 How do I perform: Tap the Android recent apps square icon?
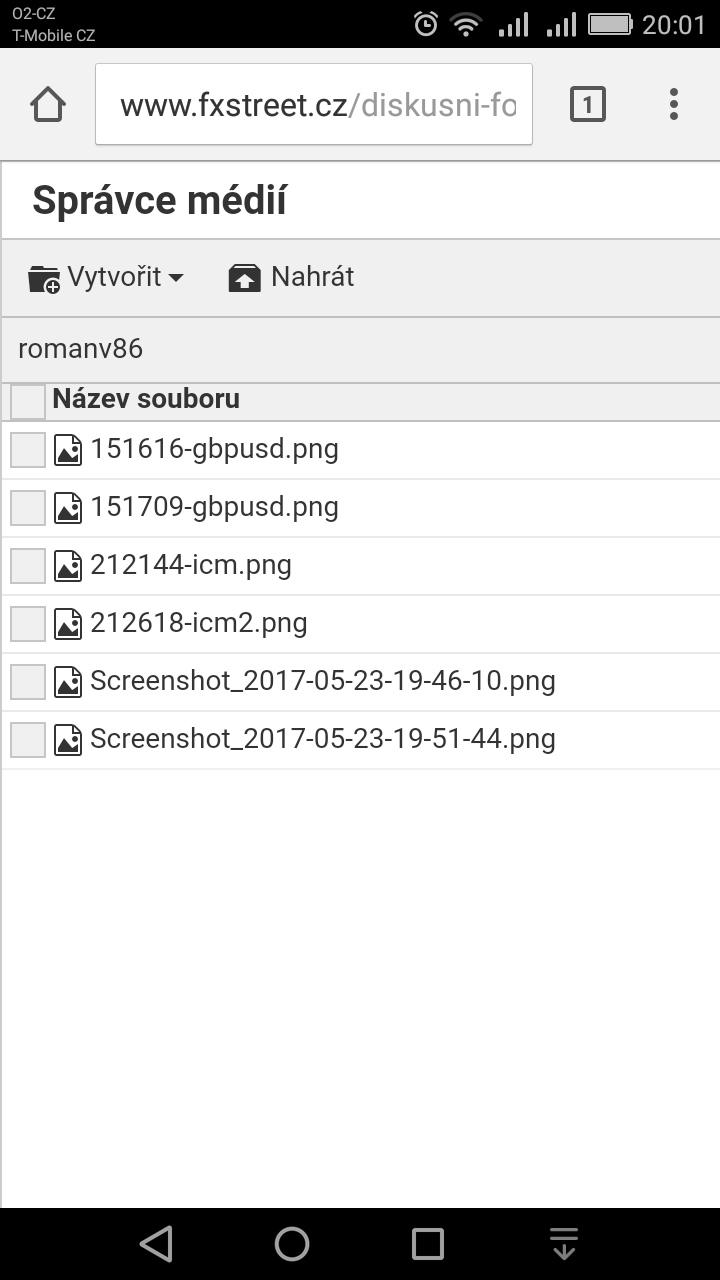click(x=428, y=1244)
